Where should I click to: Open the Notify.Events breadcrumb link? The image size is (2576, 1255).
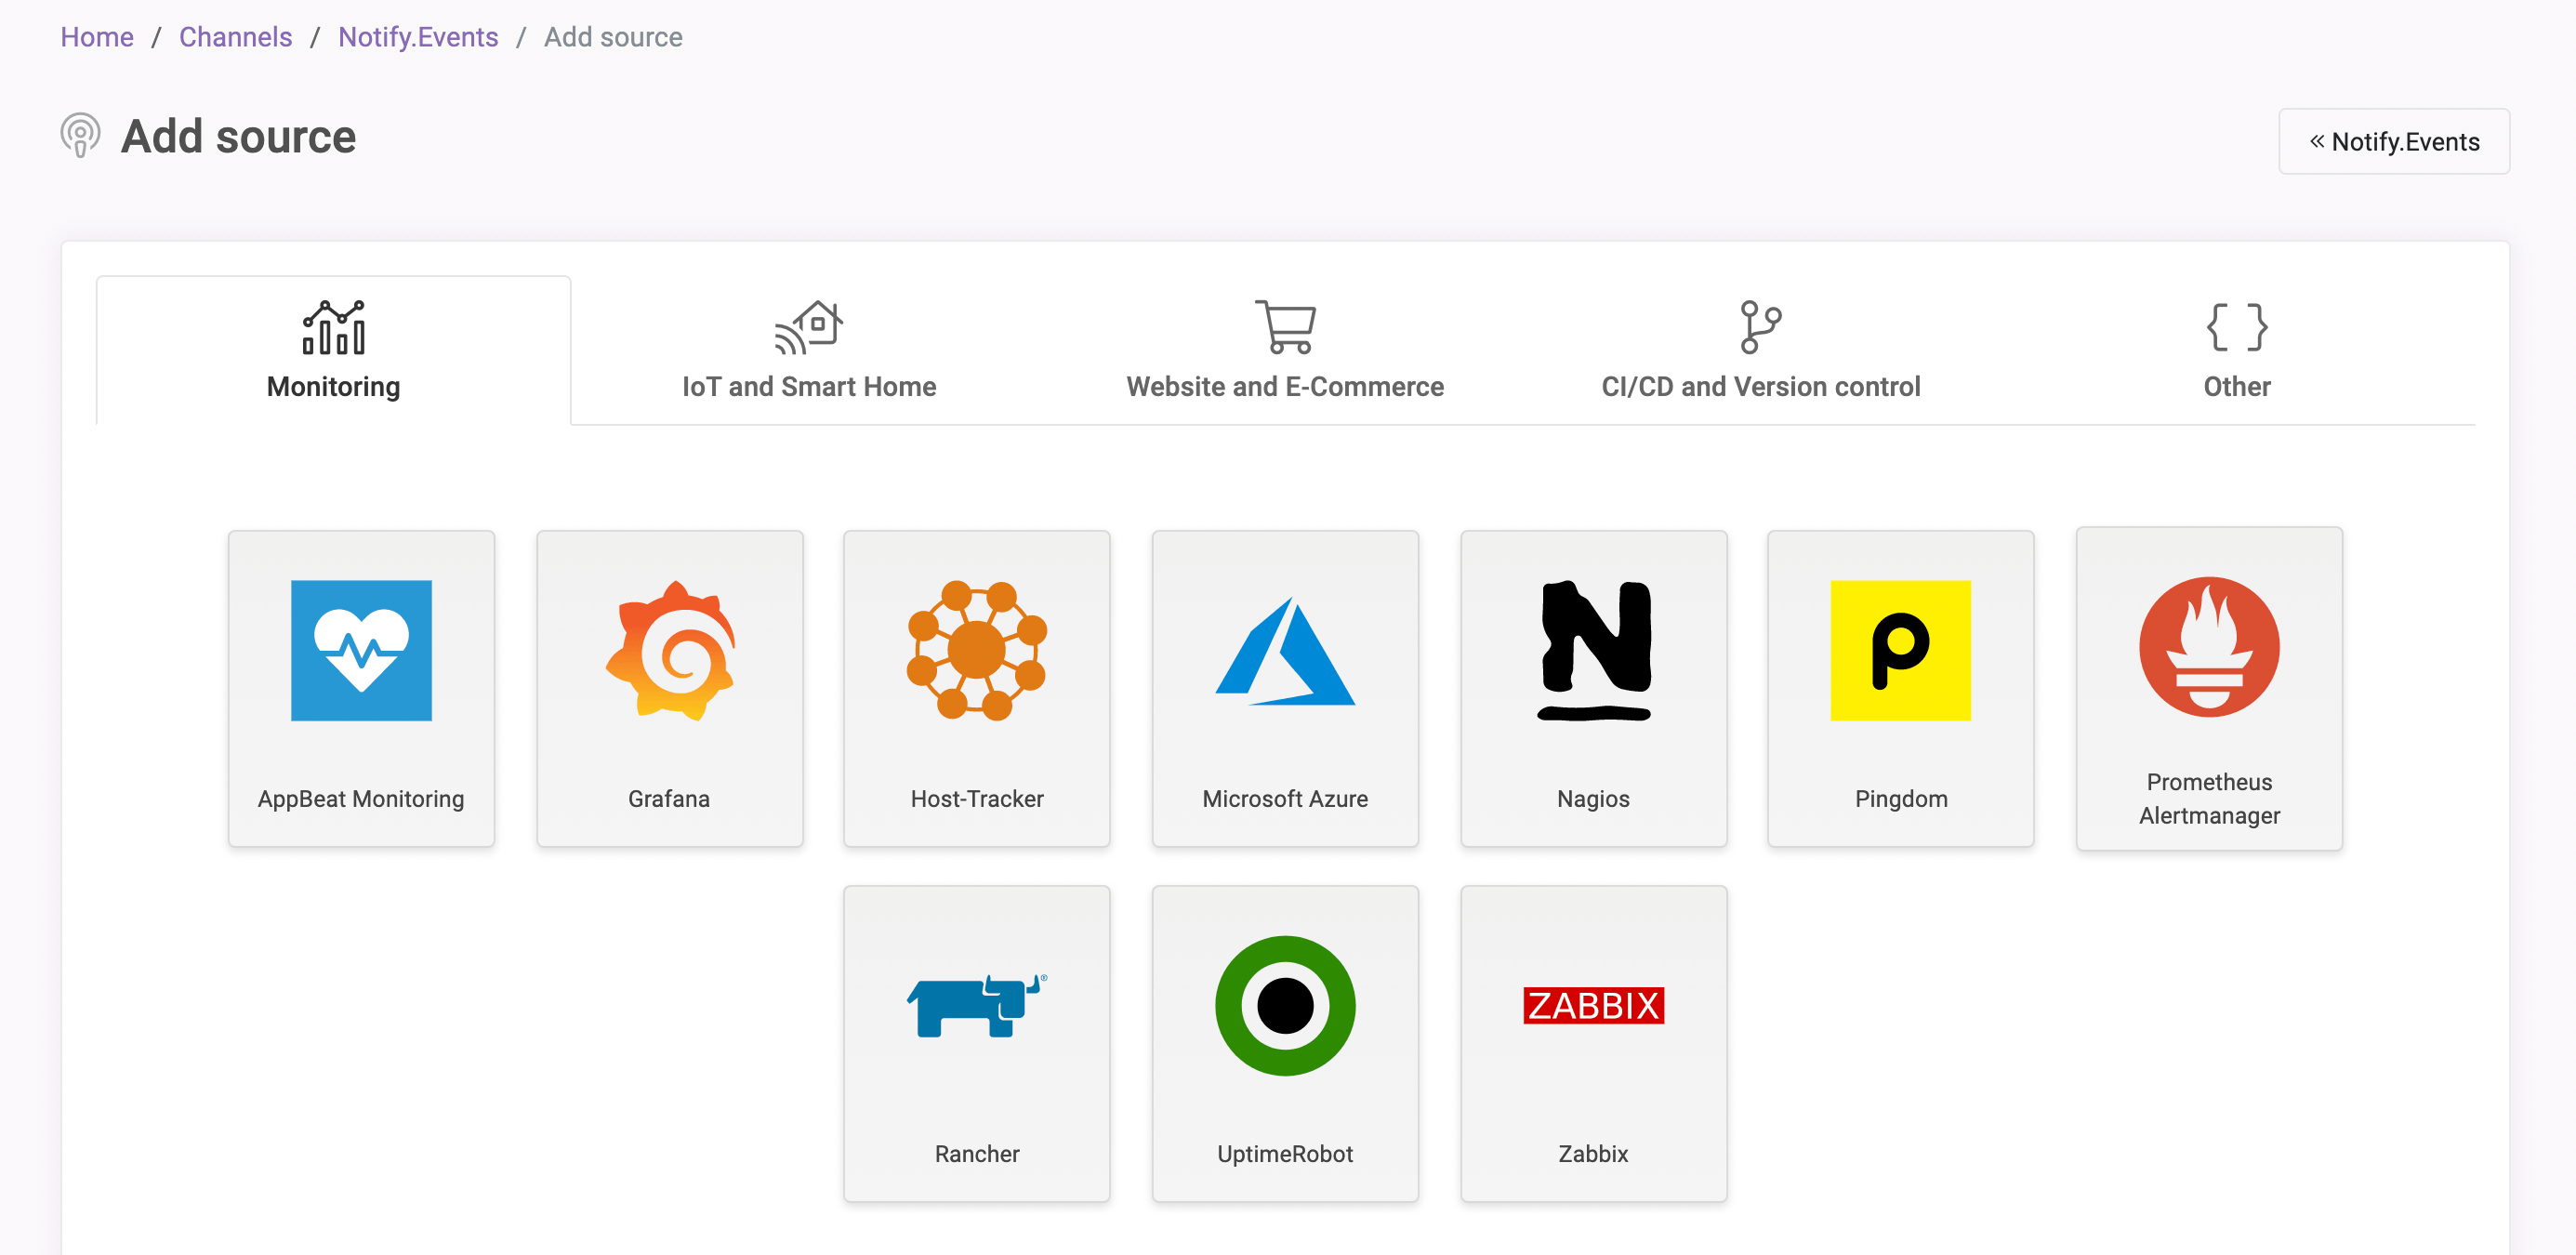(x=418, y=37)
